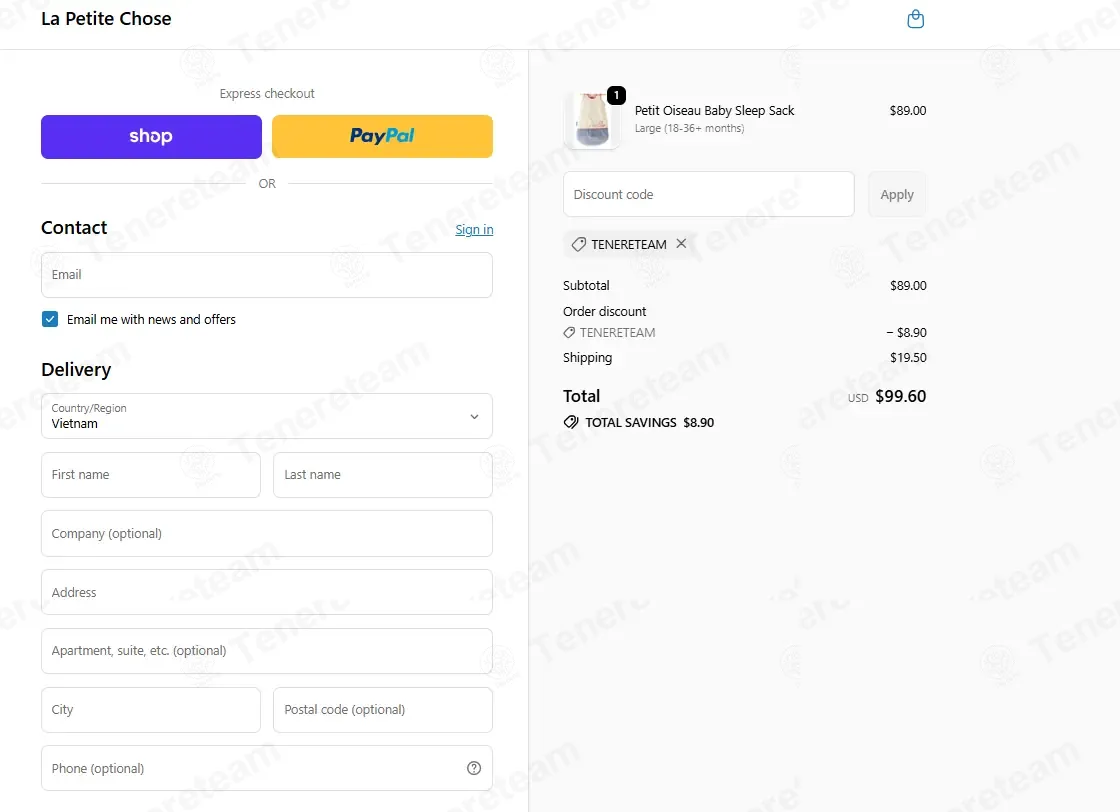Remove the TENERETEAM discount code

pos(681,244)
